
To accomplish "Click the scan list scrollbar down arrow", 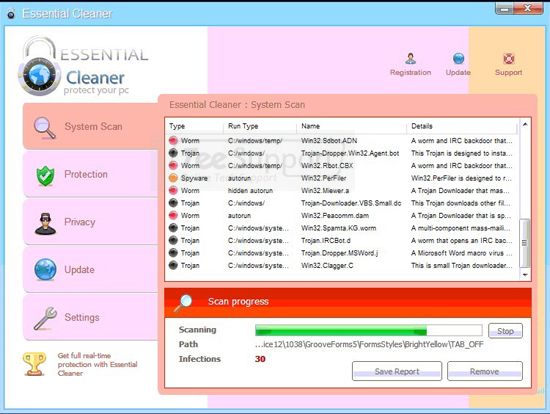I will point(525,275).
